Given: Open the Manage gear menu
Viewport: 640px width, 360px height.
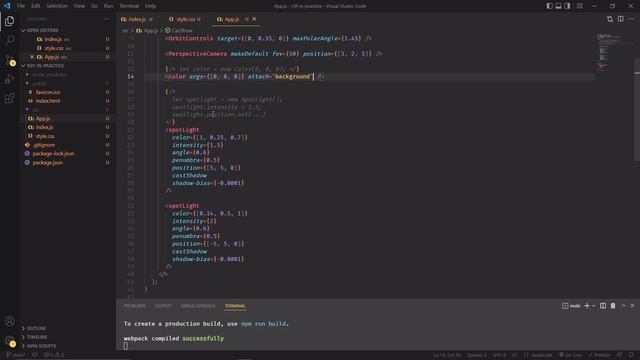Looking at the screenshot, I should point(9,340).
